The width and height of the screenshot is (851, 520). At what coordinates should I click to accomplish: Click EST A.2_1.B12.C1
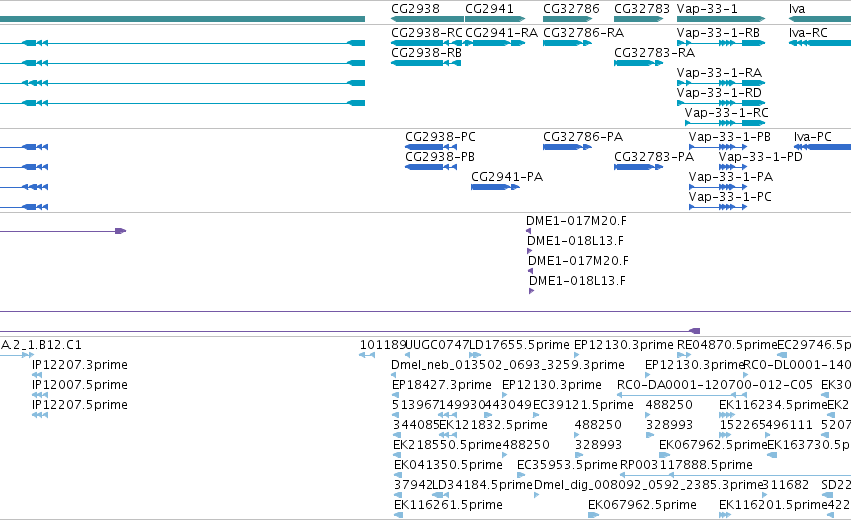click(41, 345)
